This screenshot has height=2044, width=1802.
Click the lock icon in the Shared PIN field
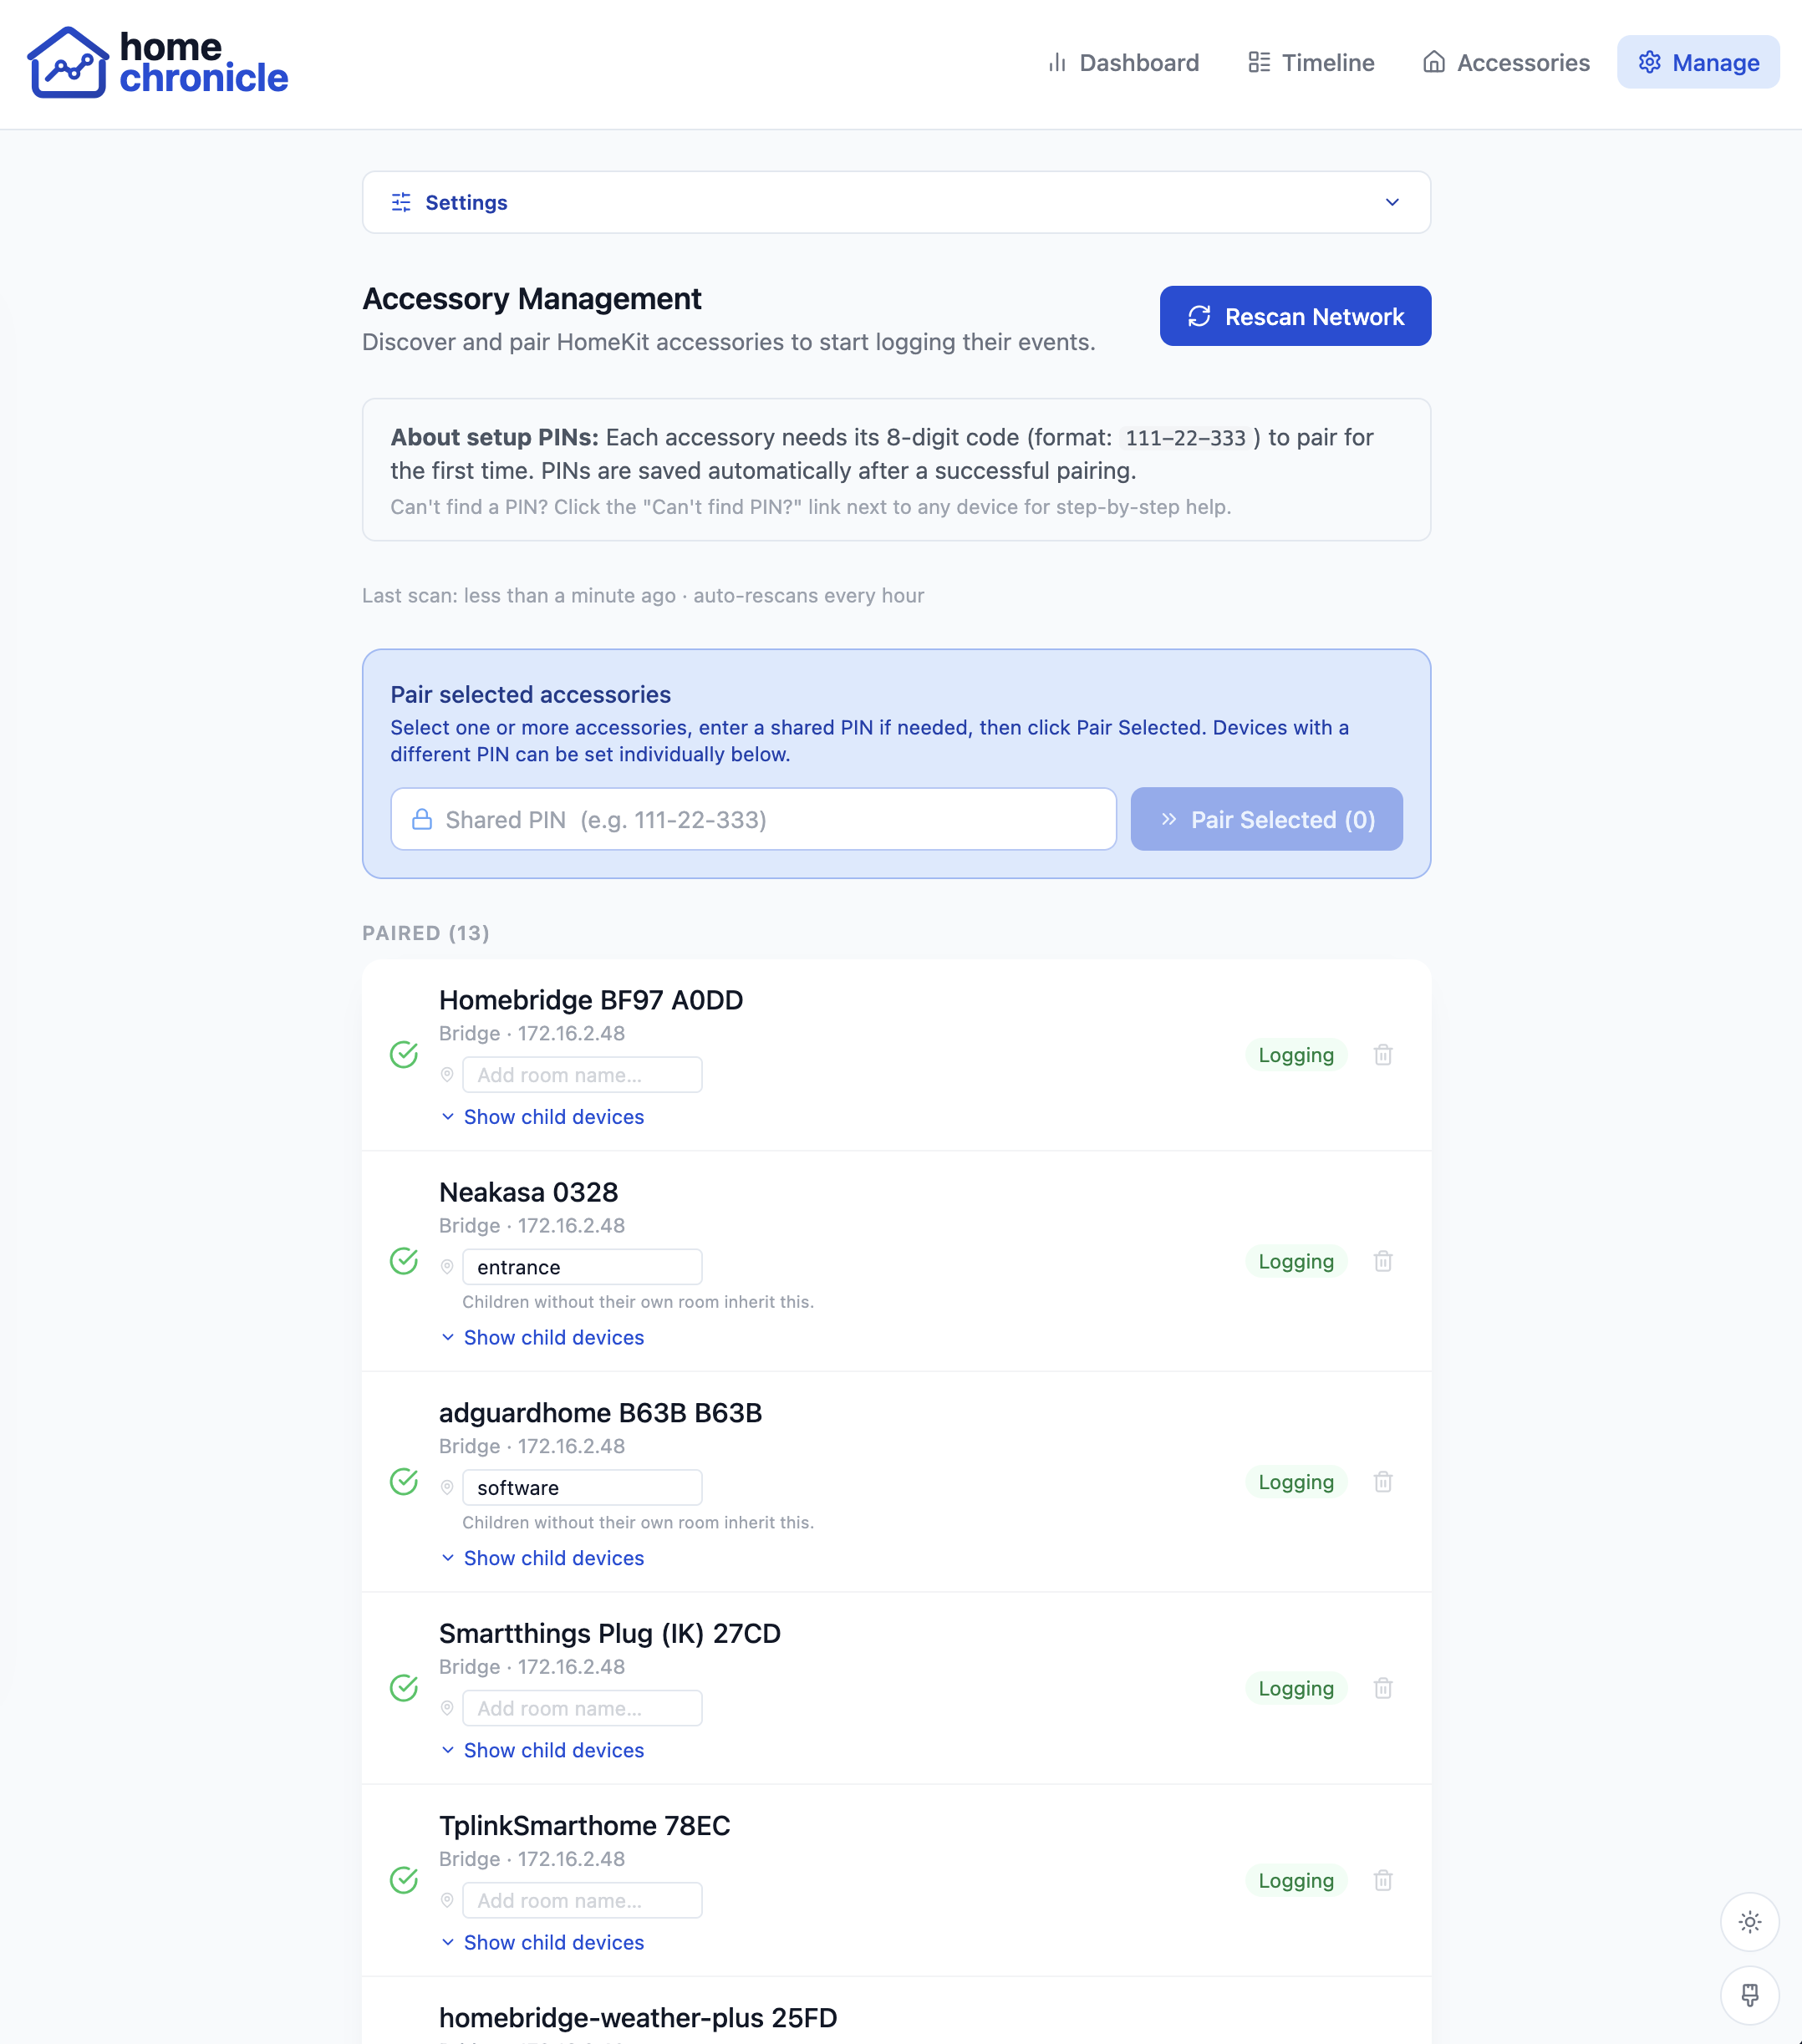coord(421,819)
